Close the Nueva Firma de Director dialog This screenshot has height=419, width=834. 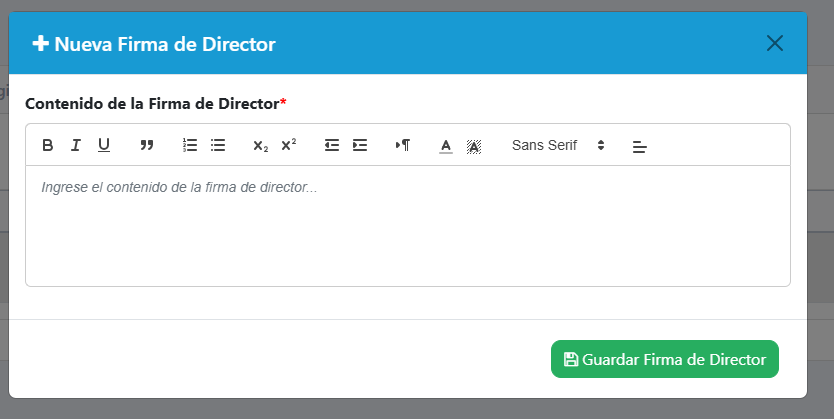point(775,43)
